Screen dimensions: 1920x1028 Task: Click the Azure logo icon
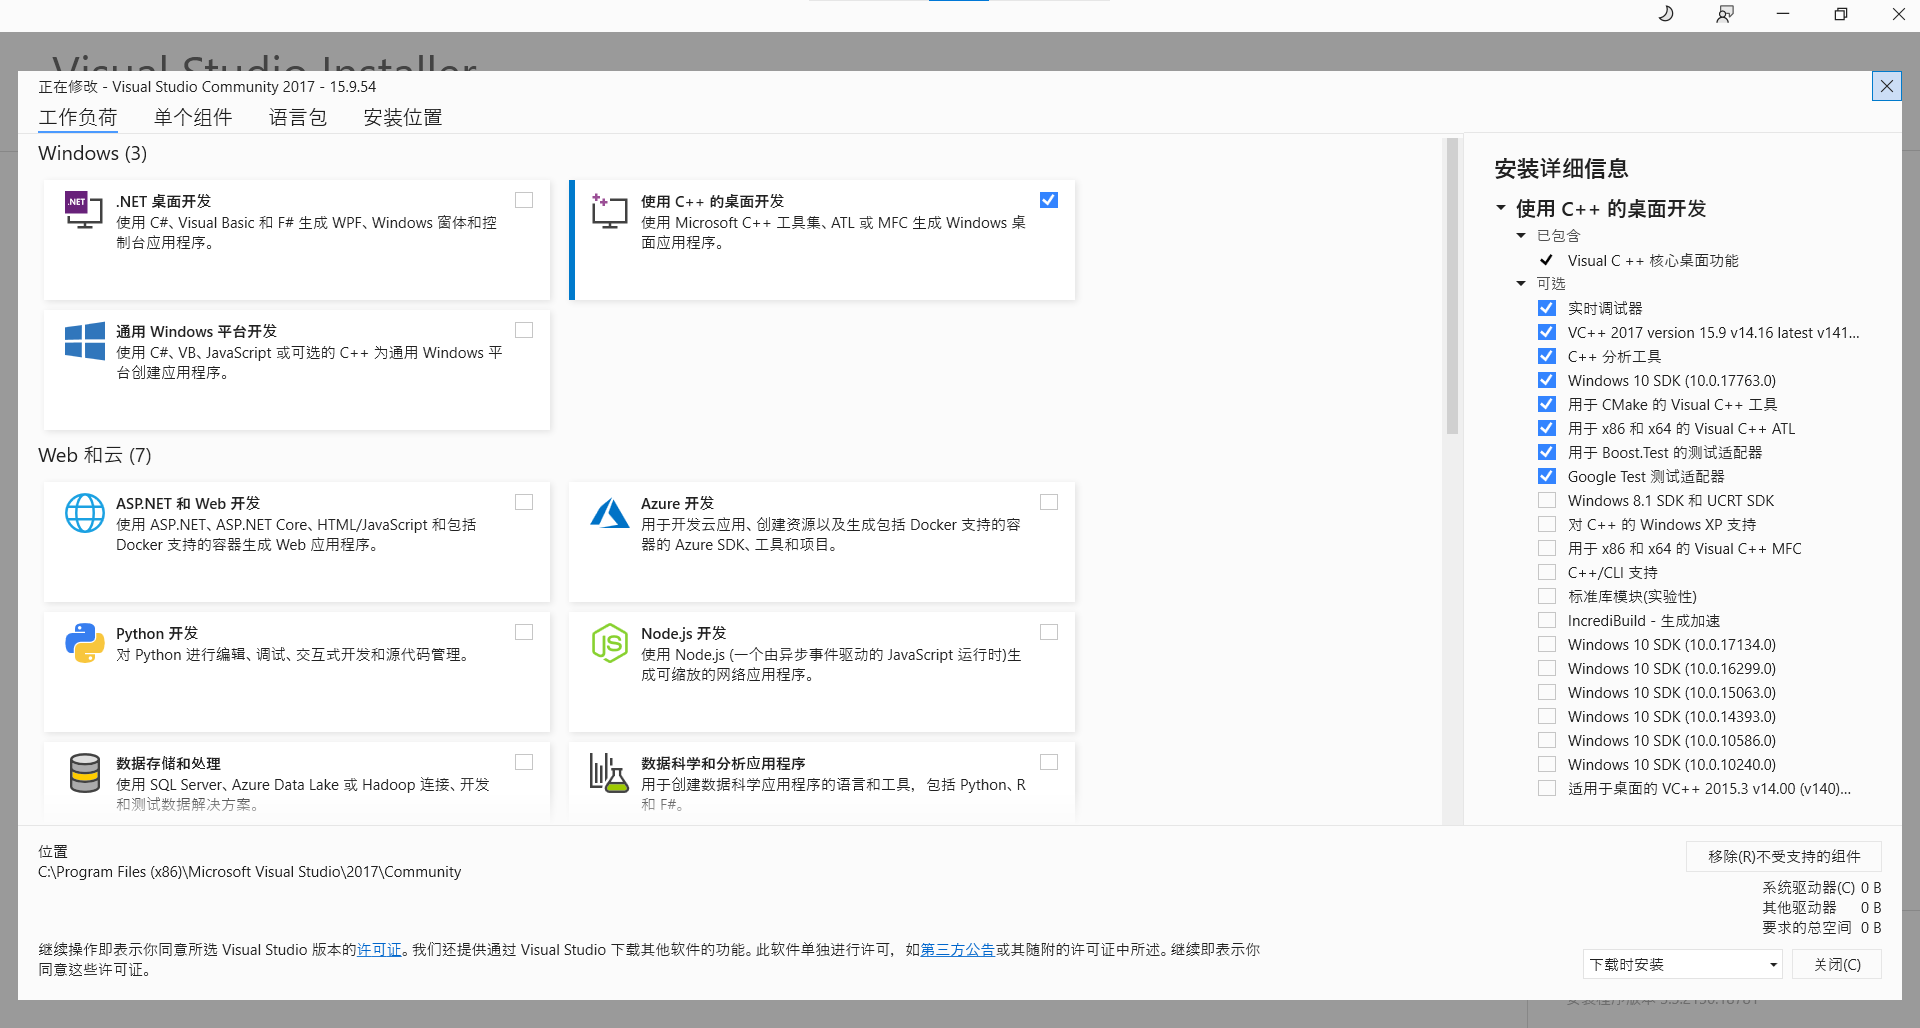[609, 513]
